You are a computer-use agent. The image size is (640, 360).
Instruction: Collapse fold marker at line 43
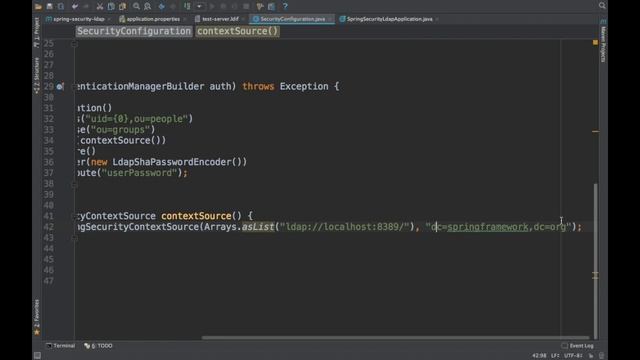click(75, 238)
